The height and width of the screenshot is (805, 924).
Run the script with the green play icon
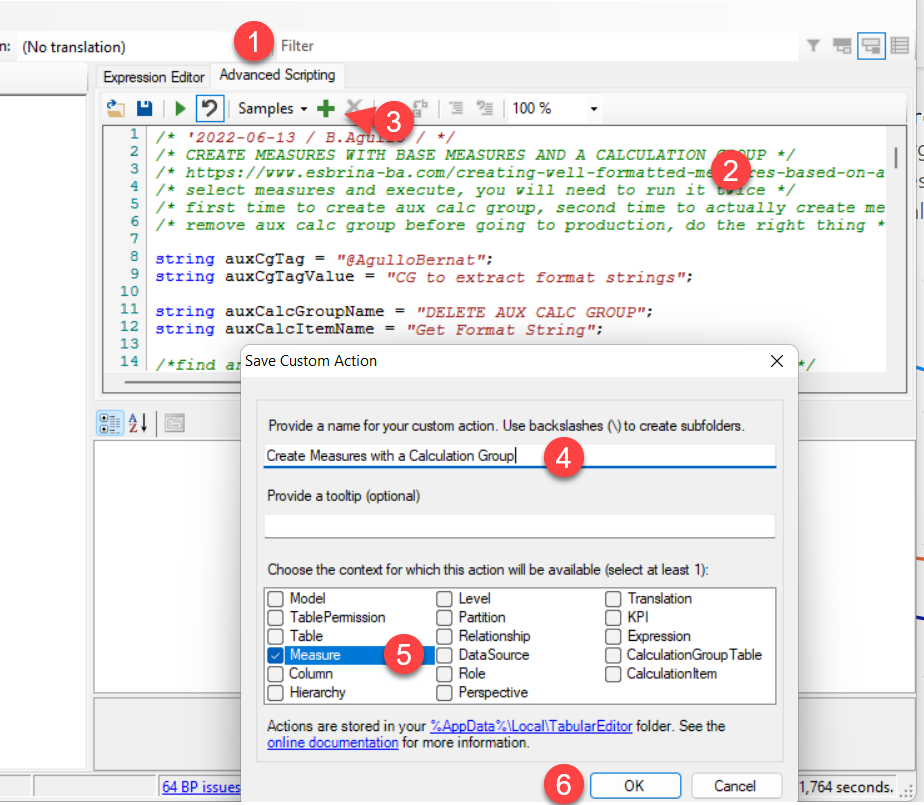(180, 108)
